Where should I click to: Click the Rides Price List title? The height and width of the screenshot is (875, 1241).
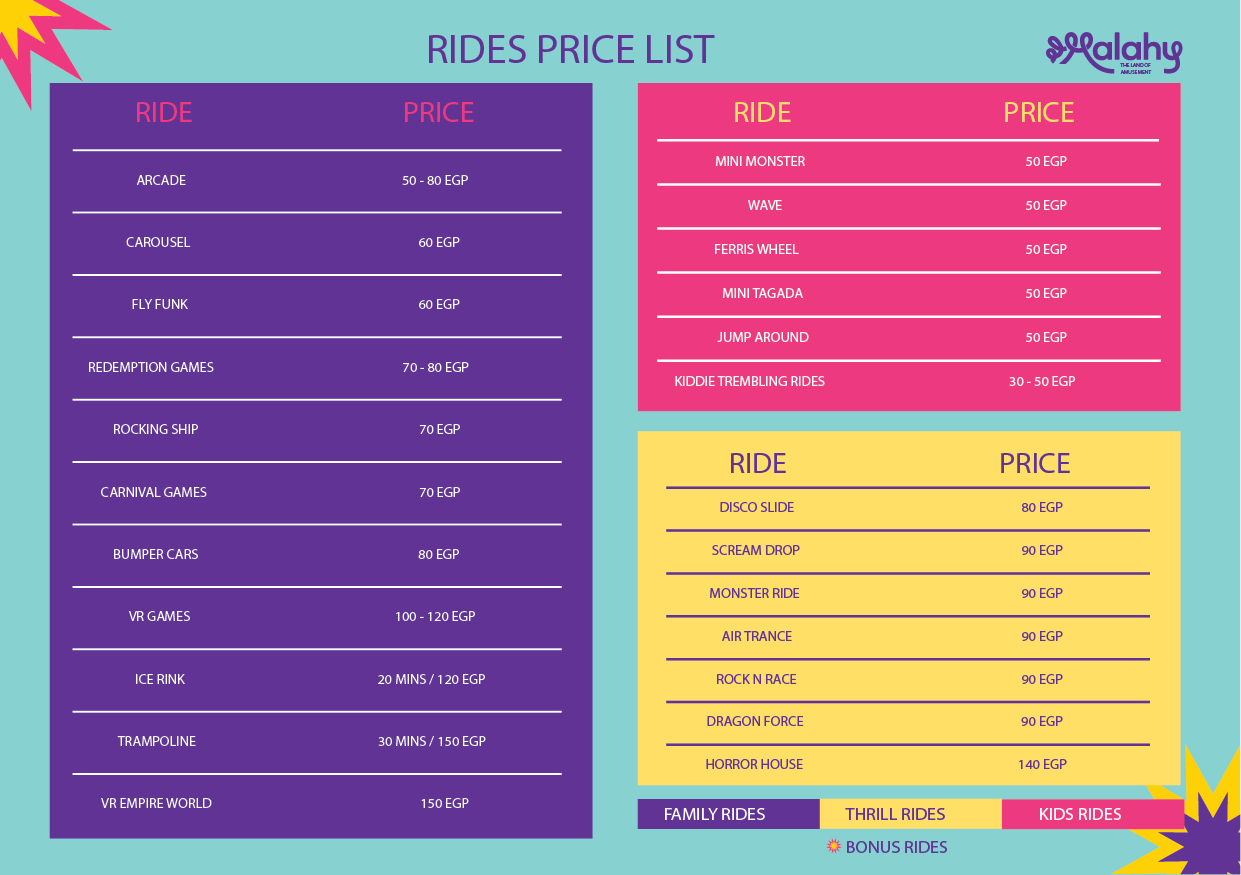(x=570, y=50)
